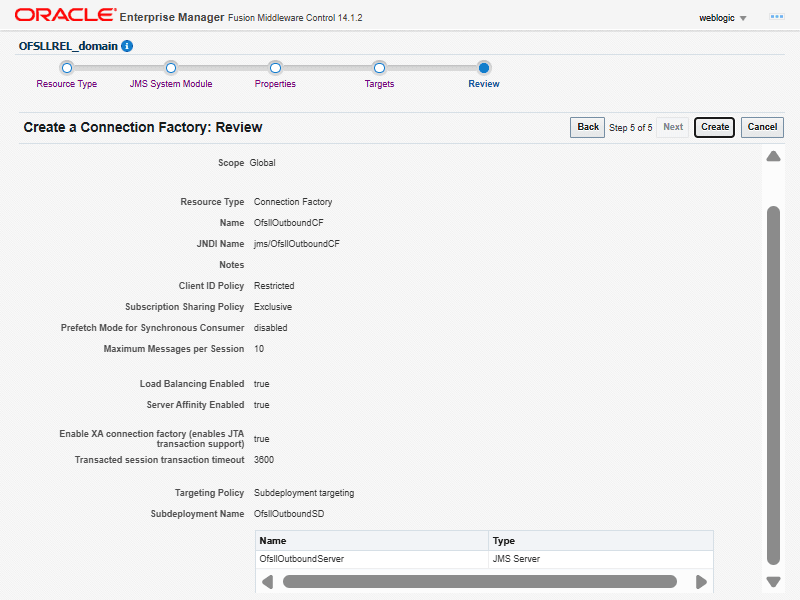800x600 pixels.
Task: Select the JMS Server type cell
Action: (x=601, y=559)
